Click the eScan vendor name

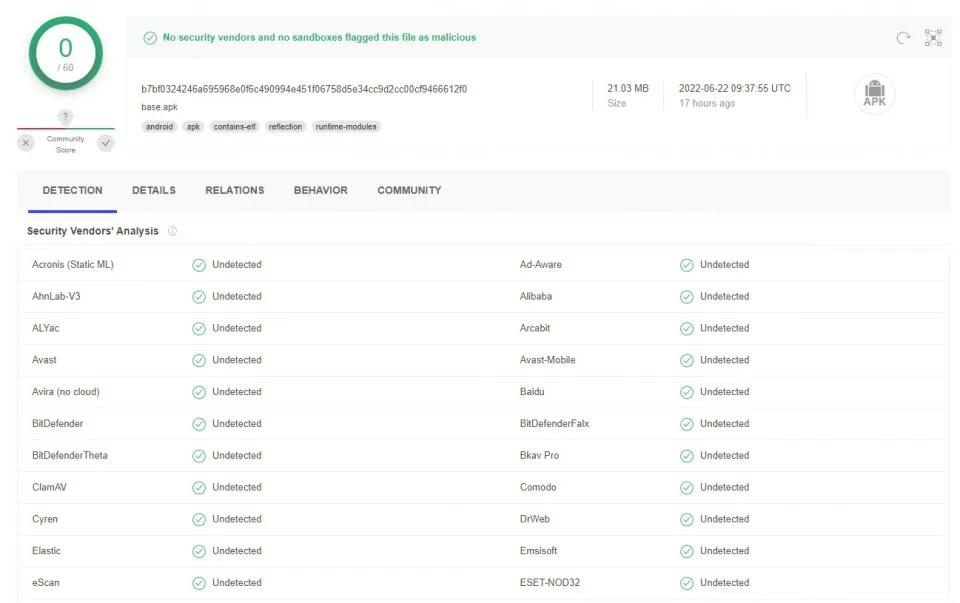(x=46, y=583)
